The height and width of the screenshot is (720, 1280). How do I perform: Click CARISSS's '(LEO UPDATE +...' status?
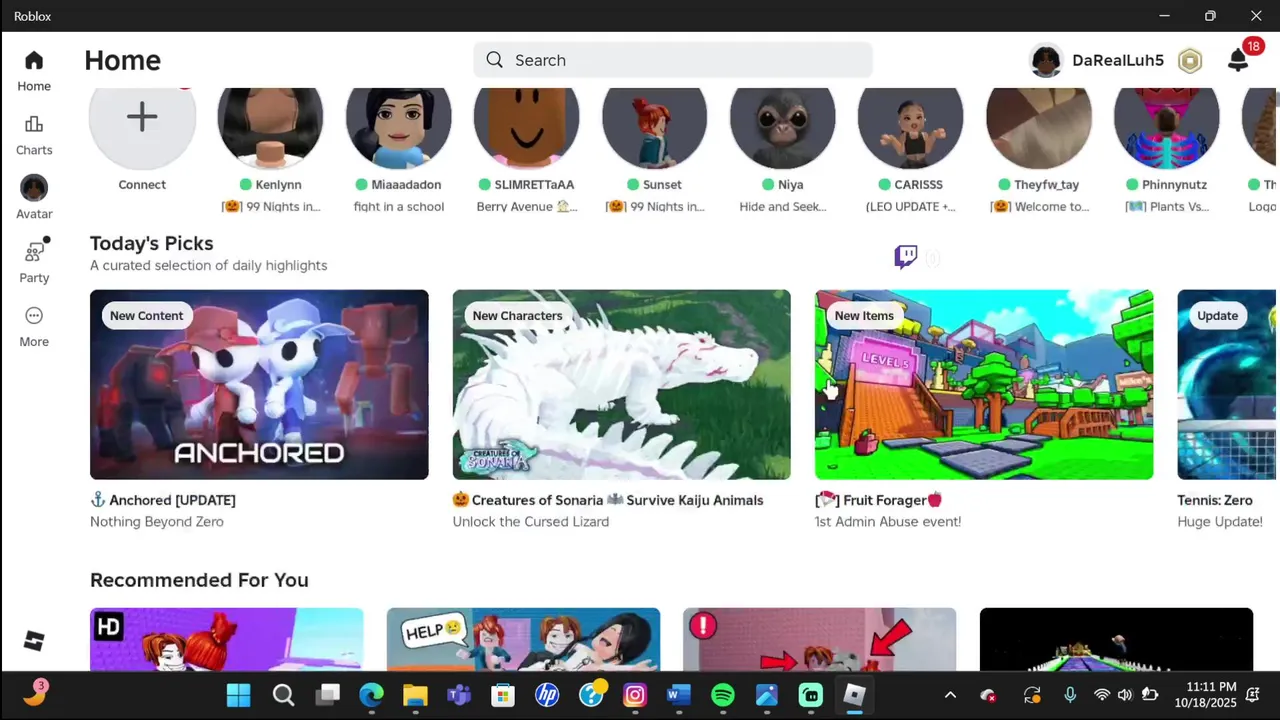click(910, 207)
